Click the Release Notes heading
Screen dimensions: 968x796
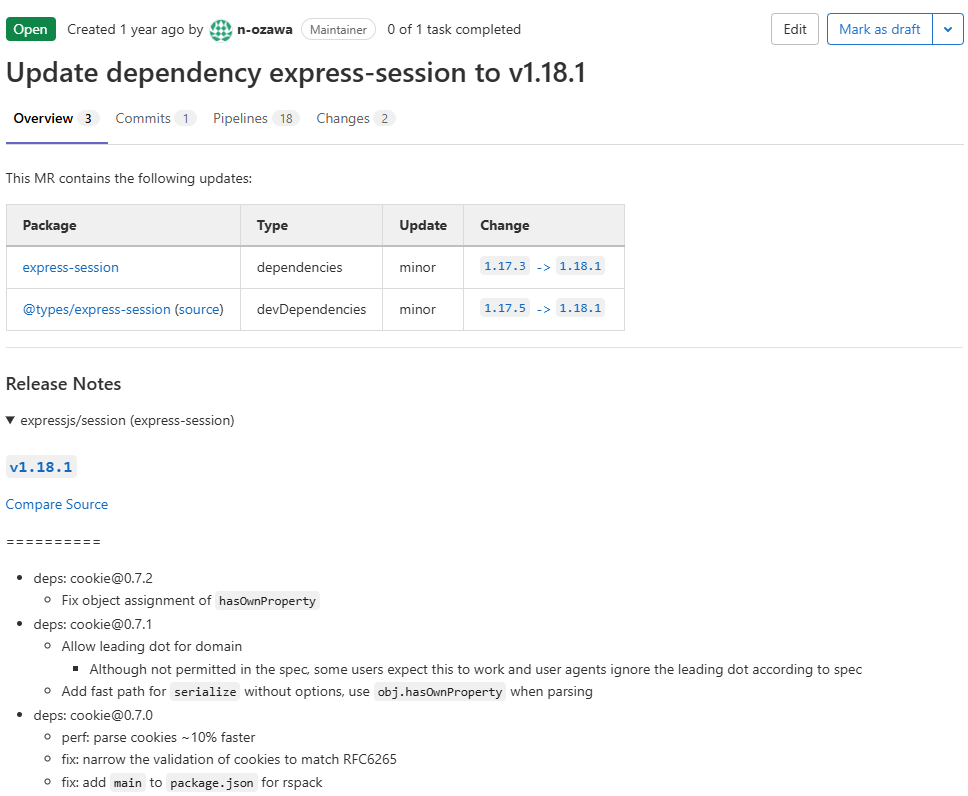pos(64,384)
